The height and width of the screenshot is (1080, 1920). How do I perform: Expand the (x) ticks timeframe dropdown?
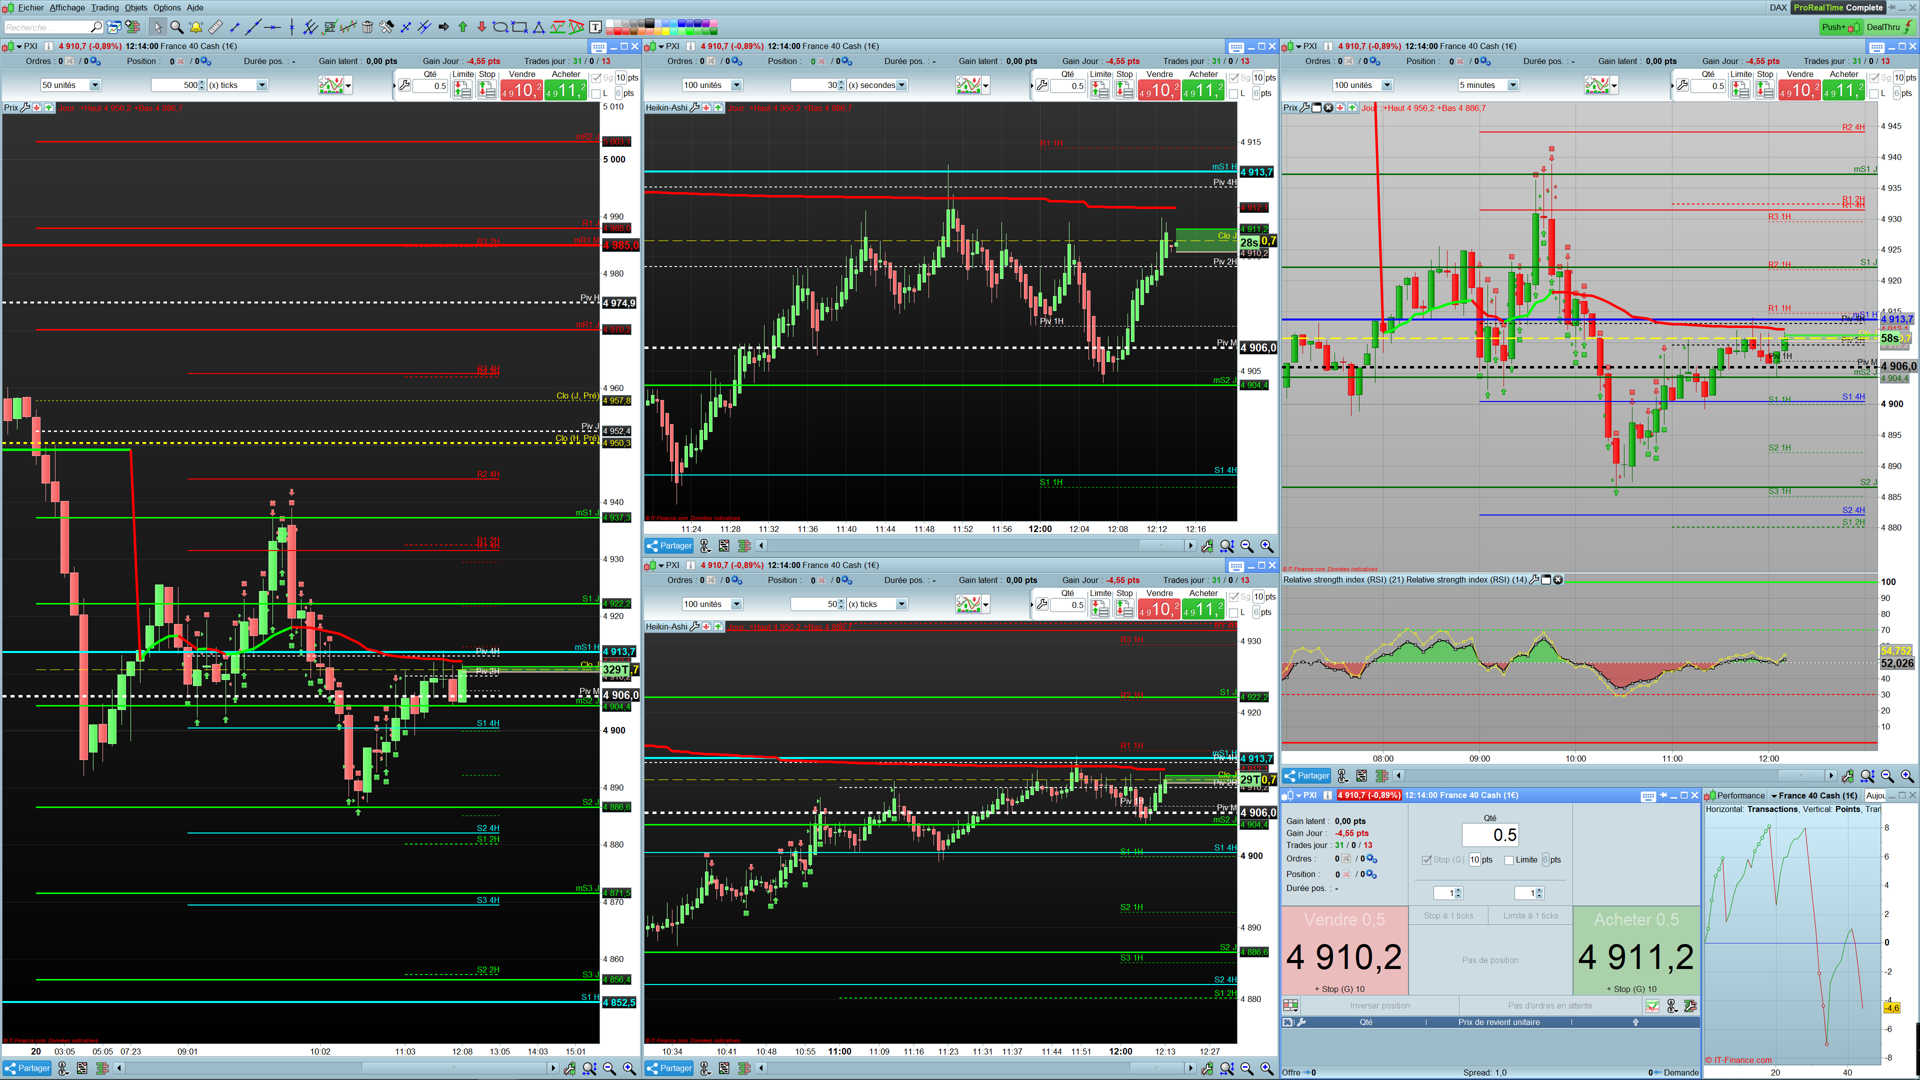pyautogui.click(x=262, y=85)
